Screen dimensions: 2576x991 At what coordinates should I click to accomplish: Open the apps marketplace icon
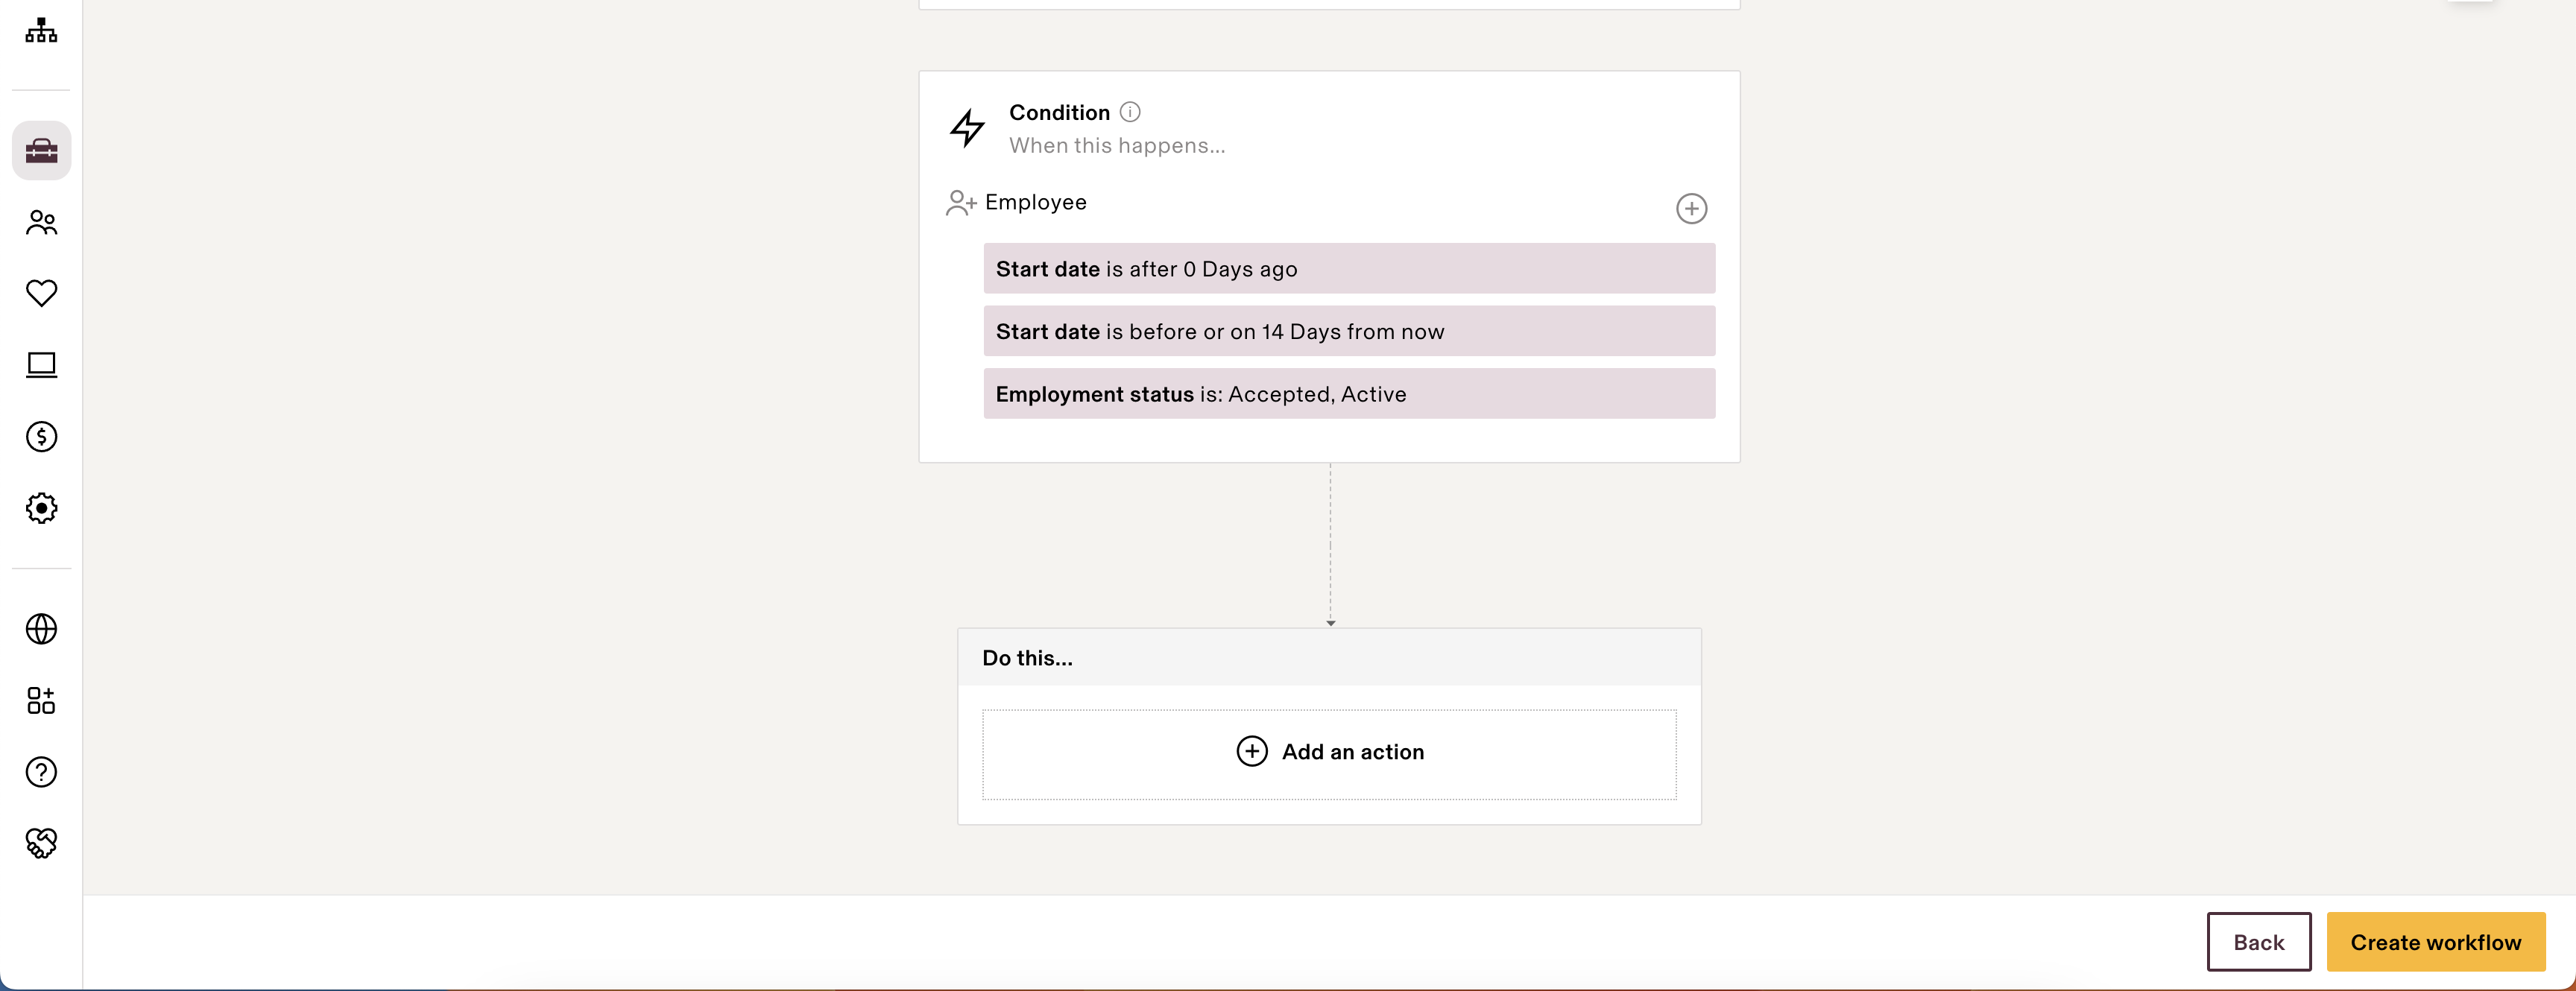41,700
